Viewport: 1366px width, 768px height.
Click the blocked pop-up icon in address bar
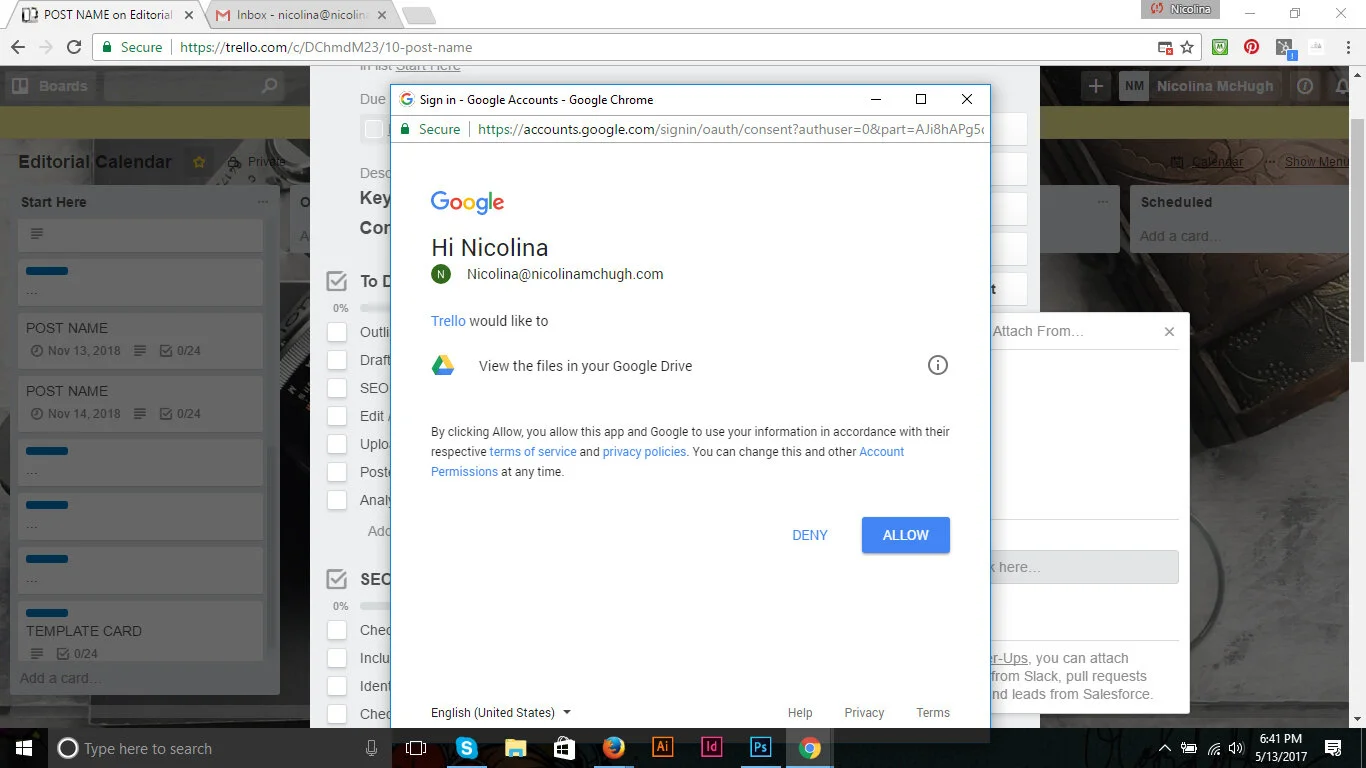click(x=1165, y=47)
